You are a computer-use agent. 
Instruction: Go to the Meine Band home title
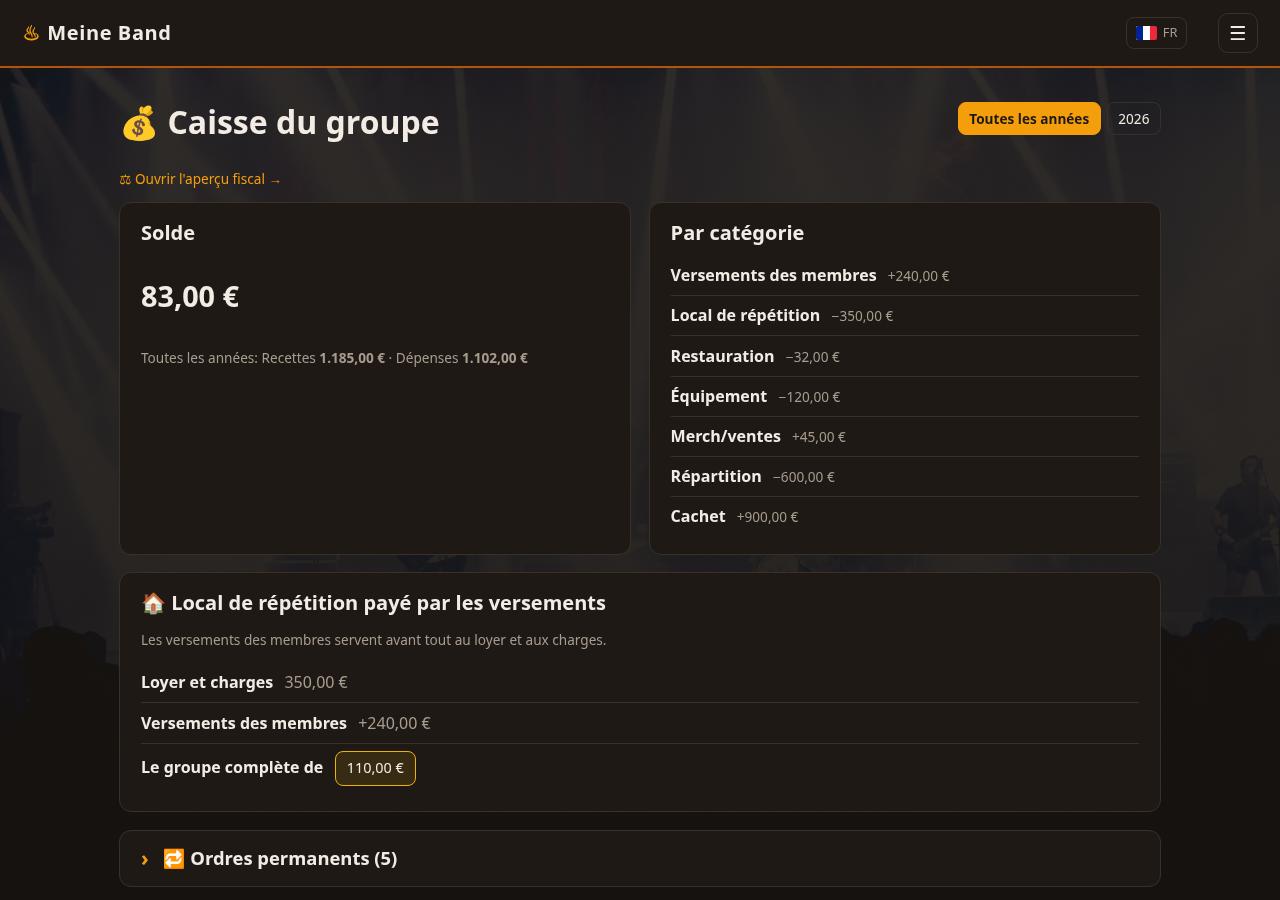point(109,33)
